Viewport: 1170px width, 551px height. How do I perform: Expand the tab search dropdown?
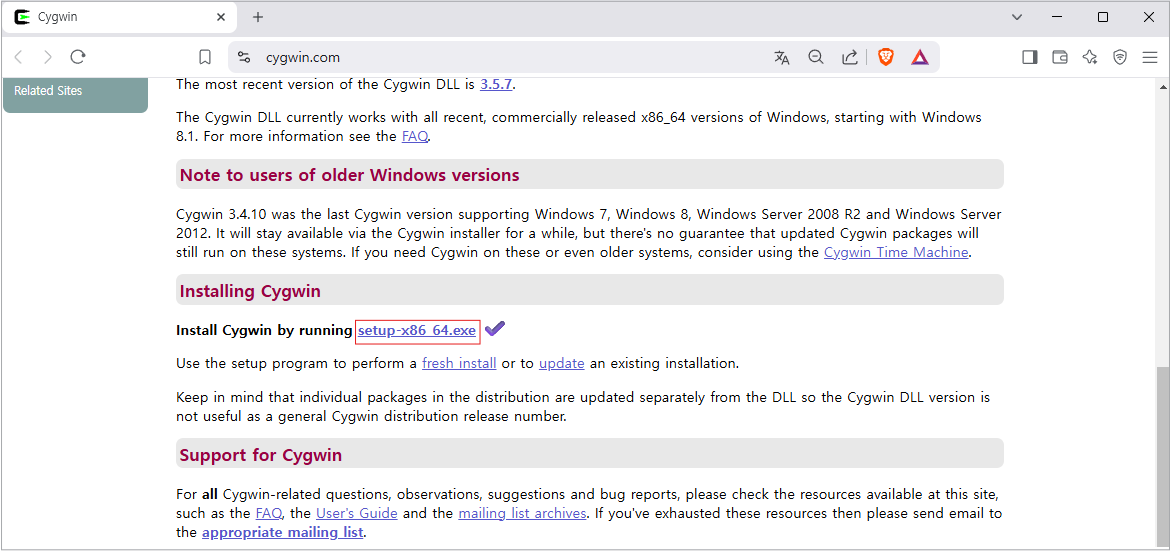click(1016, 17)
